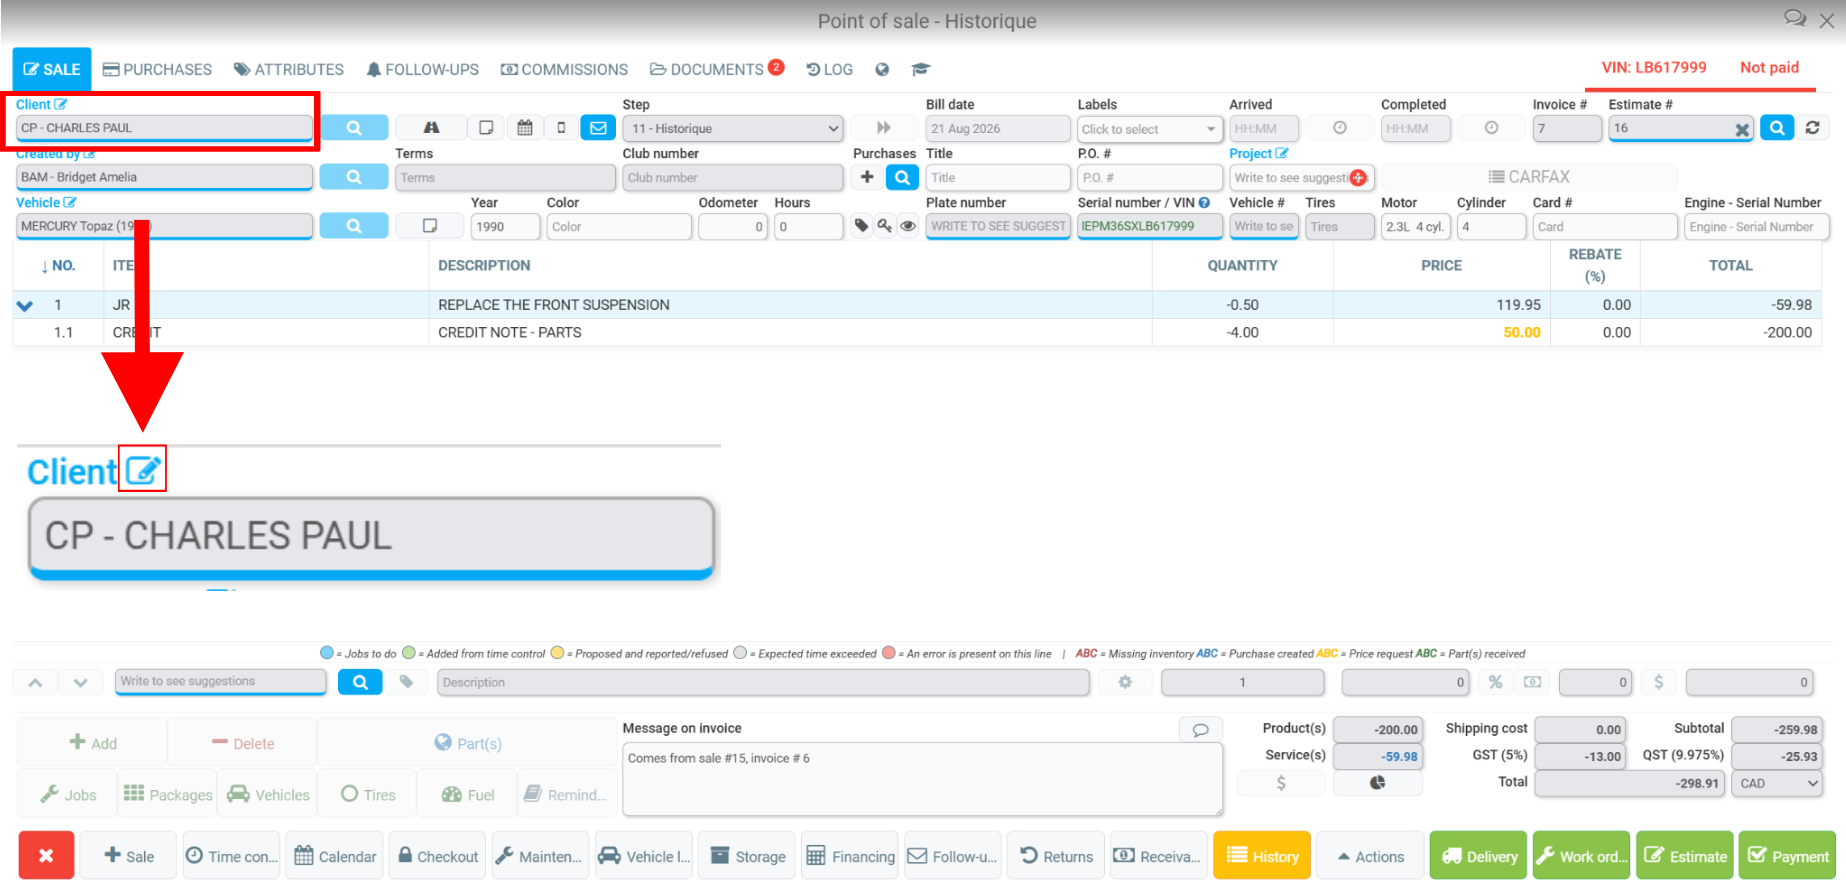The width and height of the screenshot is (1846, 886).
Task: Click the road icon beside client search
Action: 431,128
